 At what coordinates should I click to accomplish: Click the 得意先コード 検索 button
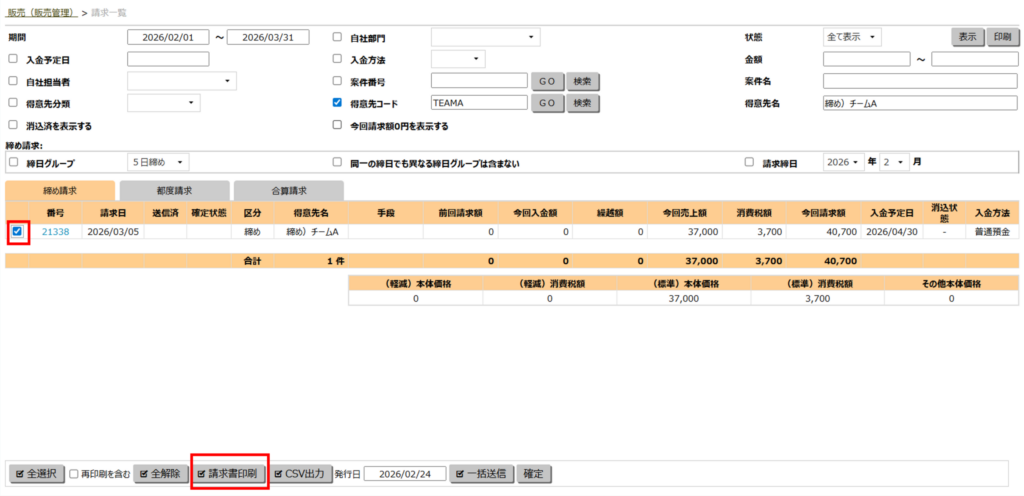pos(582,102)
